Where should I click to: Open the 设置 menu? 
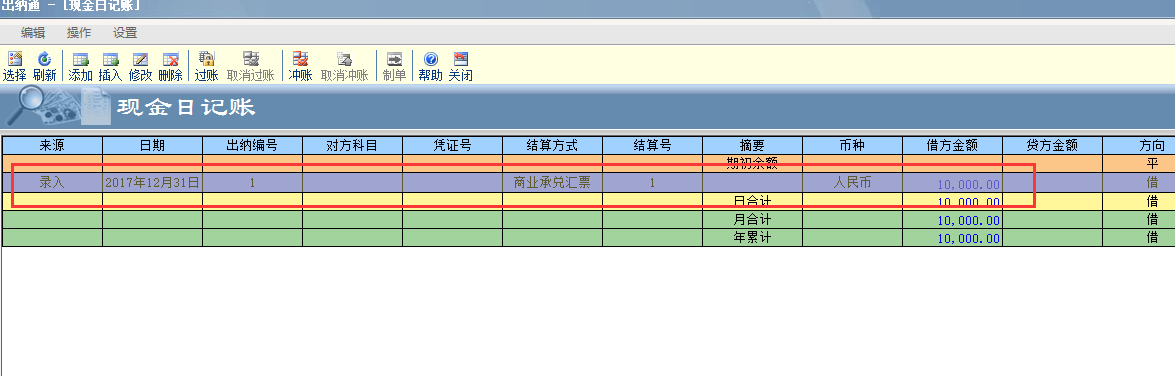tap(125, 33)
